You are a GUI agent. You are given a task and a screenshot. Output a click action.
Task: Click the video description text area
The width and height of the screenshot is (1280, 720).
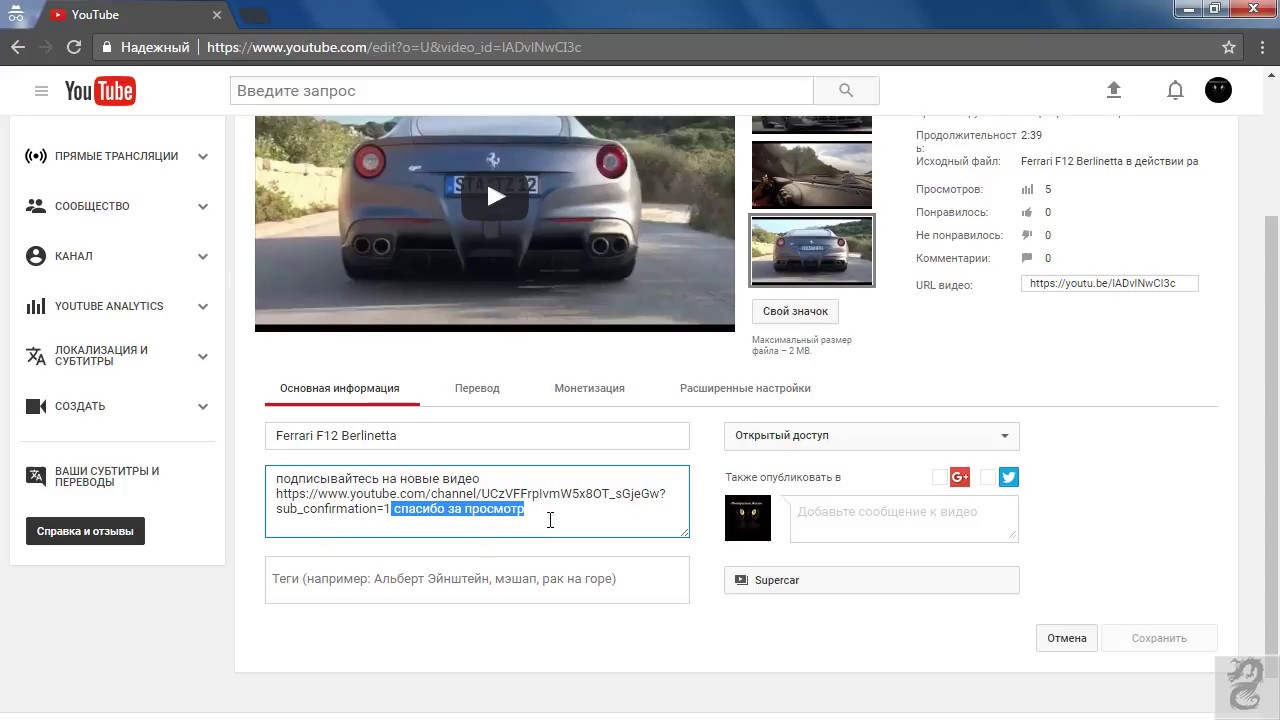pyautogui.click(x=477, y=501)
